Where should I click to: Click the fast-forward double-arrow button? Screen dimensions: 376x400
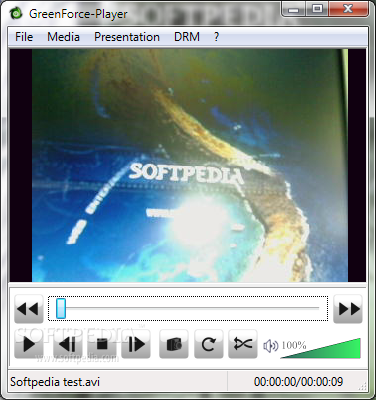click(x=348, y=309)
